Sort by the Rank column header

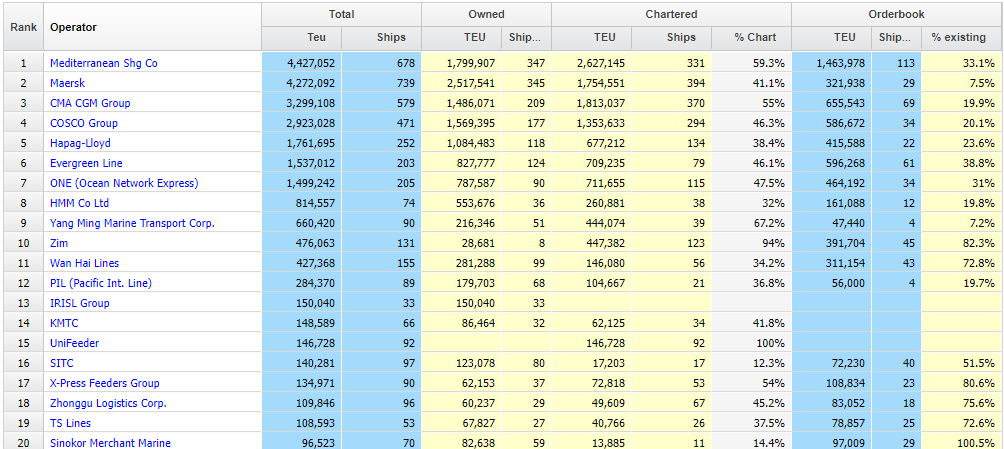point(24,27)
